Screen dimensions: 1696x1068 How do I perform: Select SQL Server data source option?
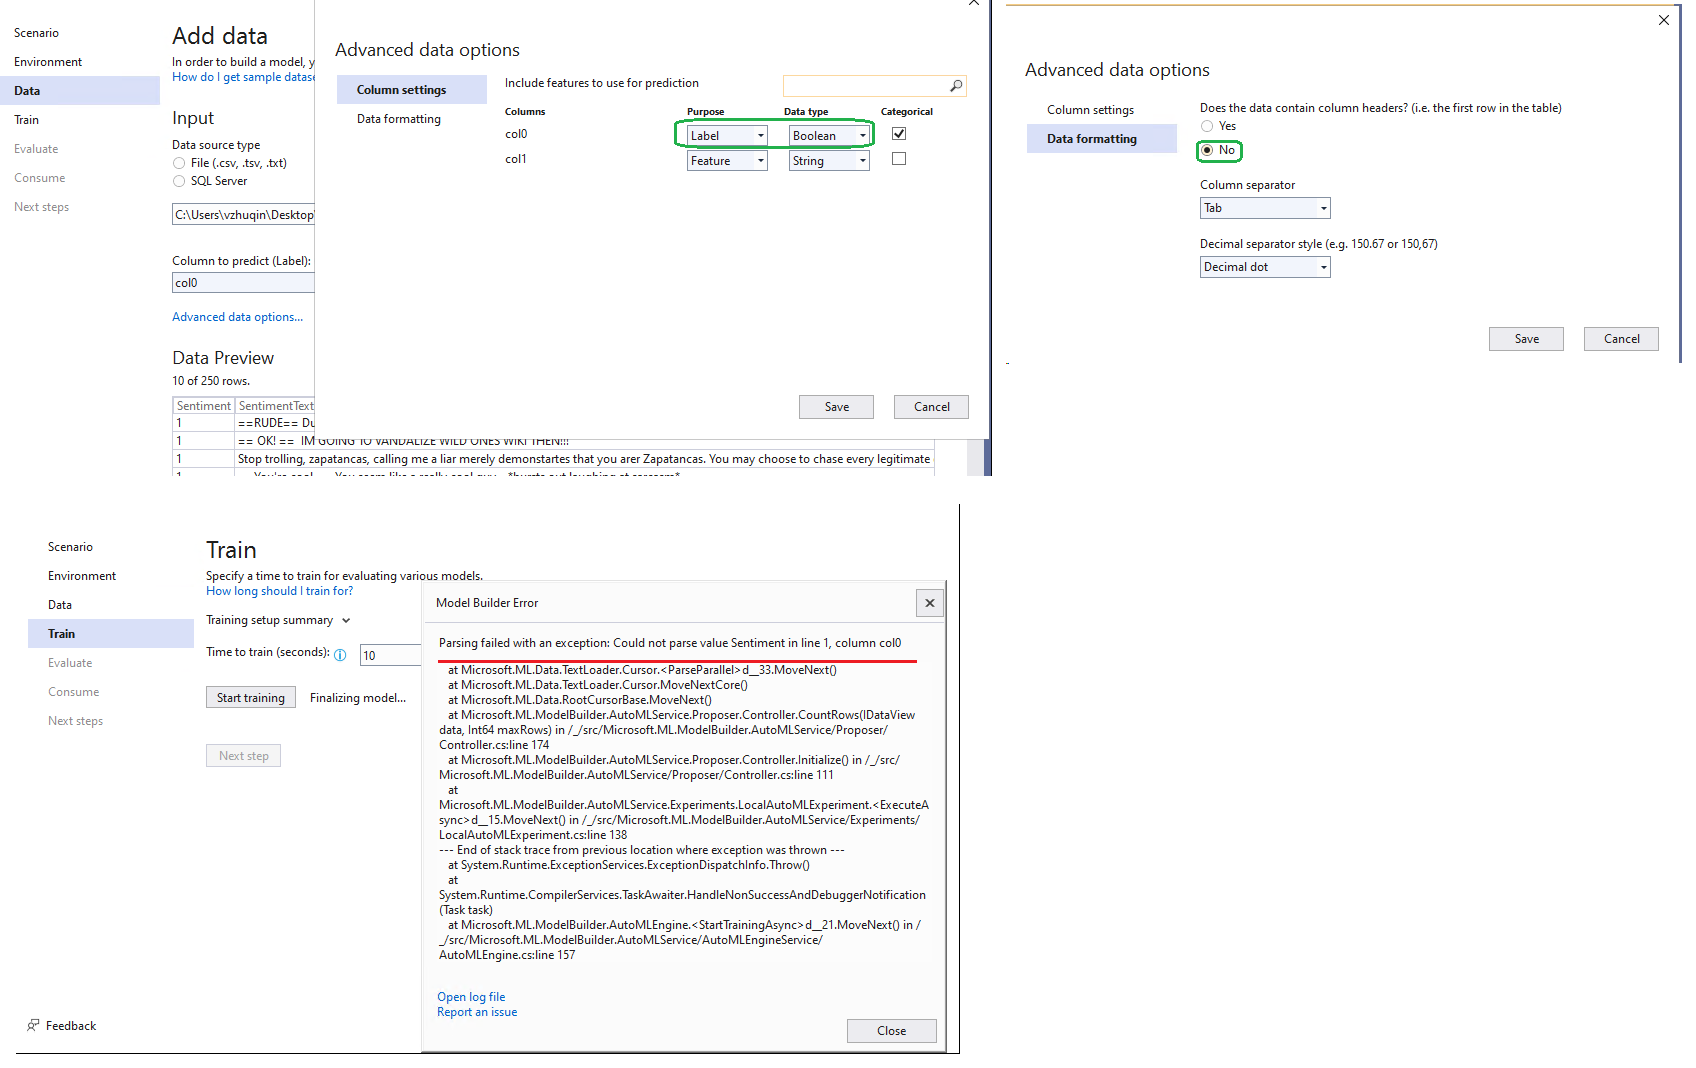tap(179, 181)
